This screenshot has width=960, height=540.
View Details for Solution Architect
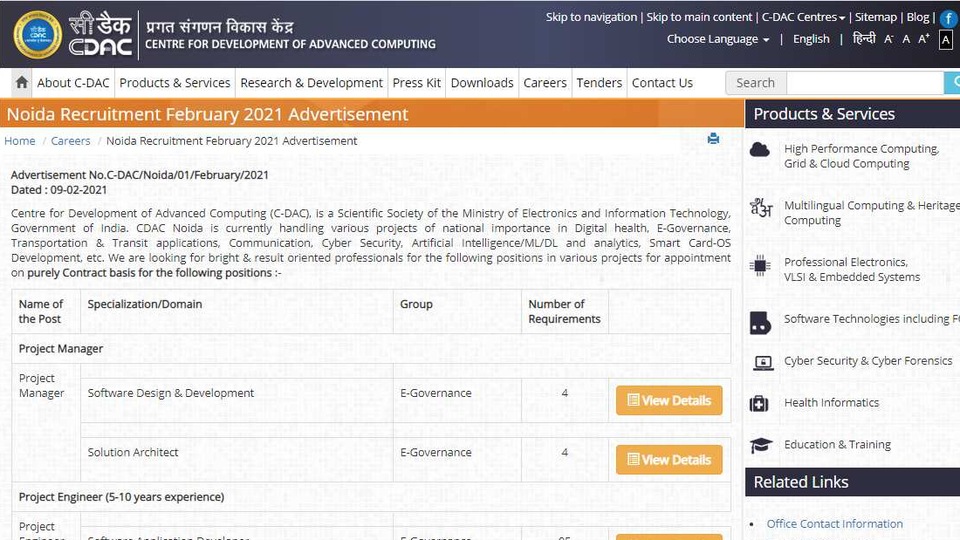tap(669, 460)
